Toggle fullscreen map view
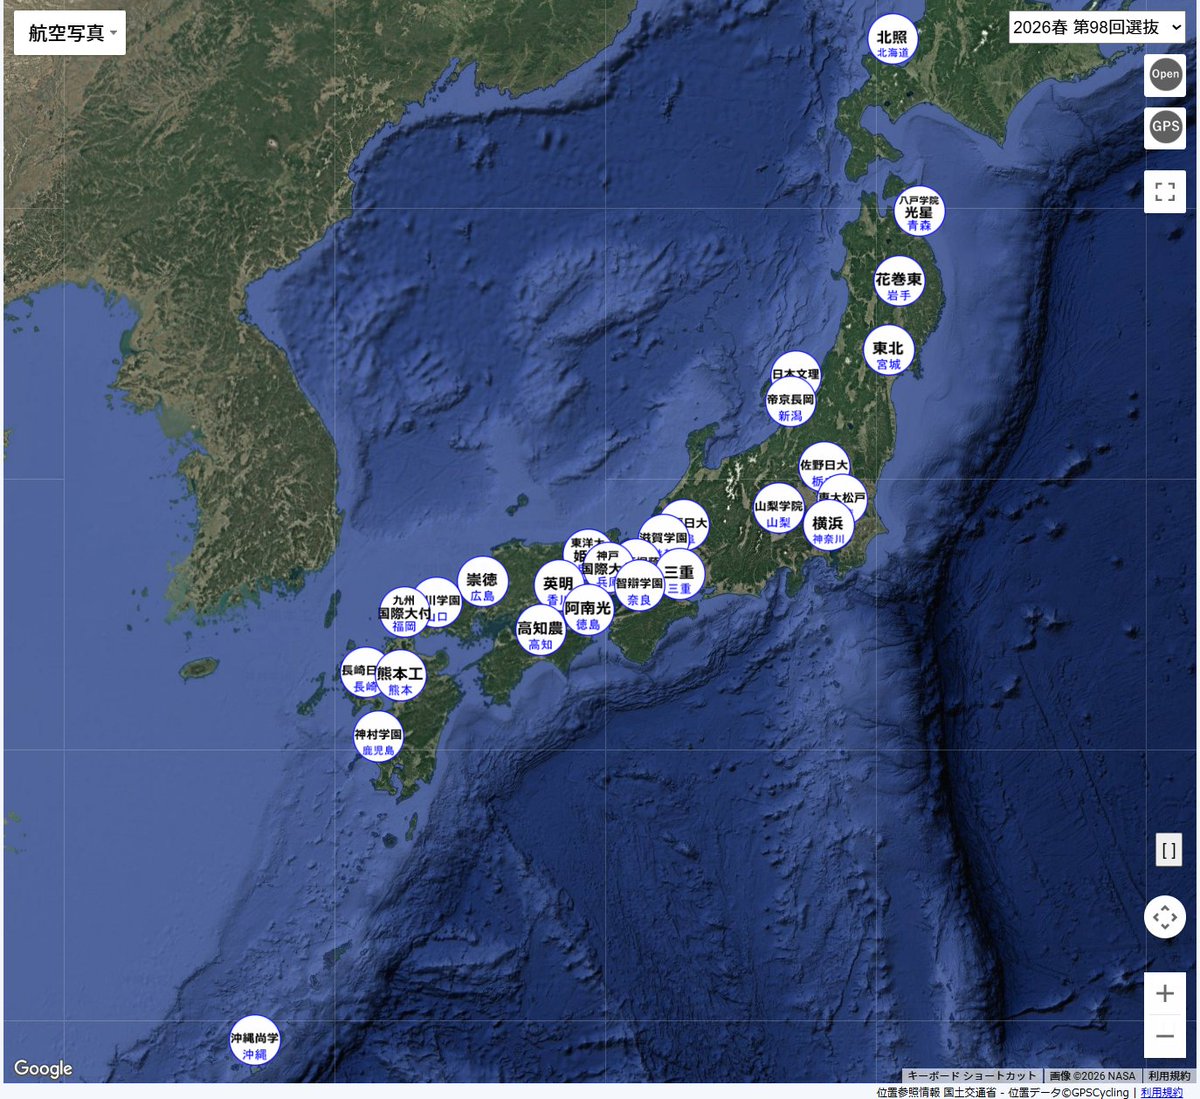The image size is (1200, 1099). 1165,192
